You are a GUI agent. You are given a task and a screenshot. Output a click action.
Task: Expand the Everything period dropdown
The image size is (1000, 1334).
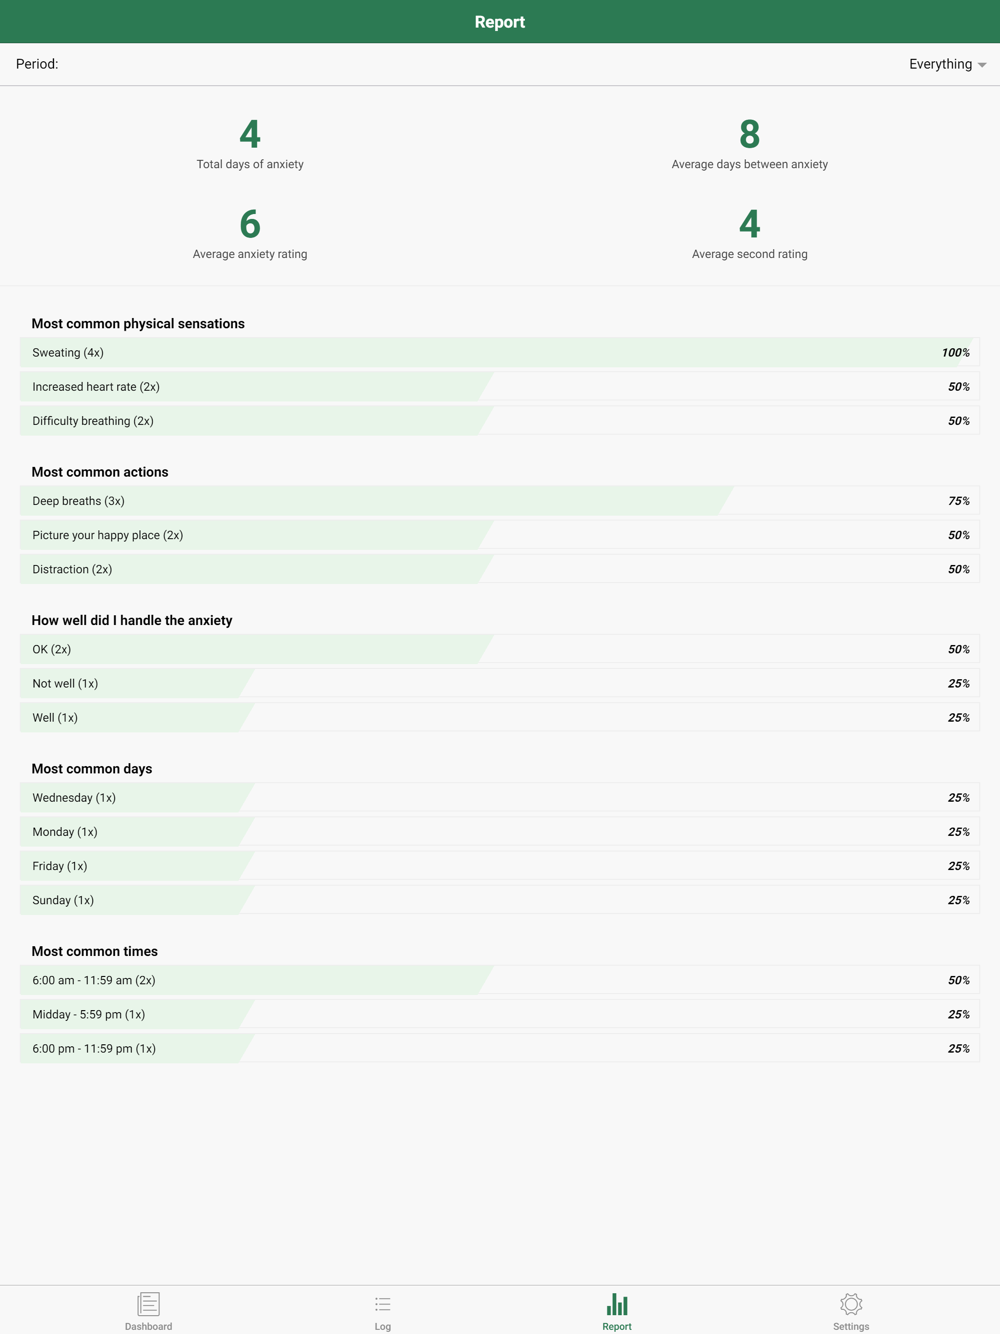click(x=947, y=64)
